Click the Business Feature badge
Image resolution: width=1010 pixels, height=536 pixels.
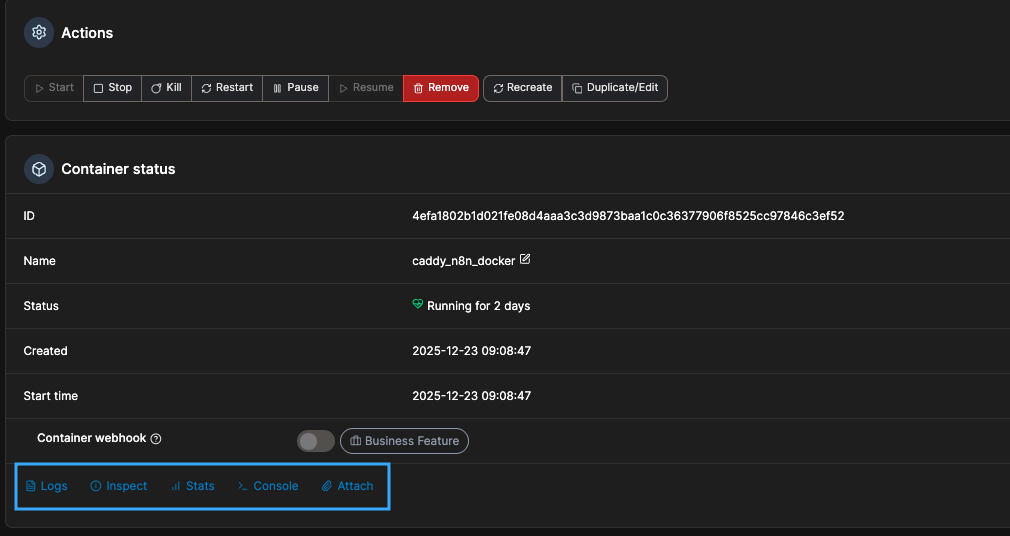[x=404, y=441]
